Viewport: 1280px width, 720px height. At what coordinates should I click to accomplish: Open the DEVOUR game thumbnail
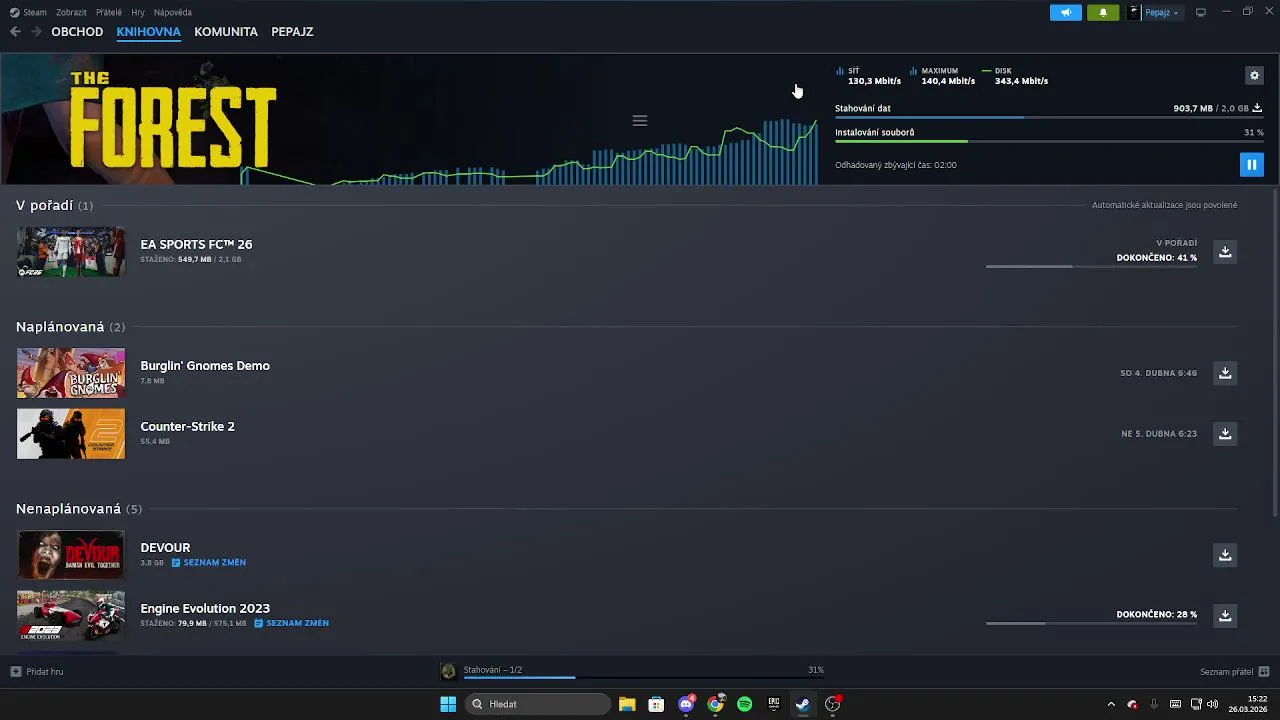(71, 555)
